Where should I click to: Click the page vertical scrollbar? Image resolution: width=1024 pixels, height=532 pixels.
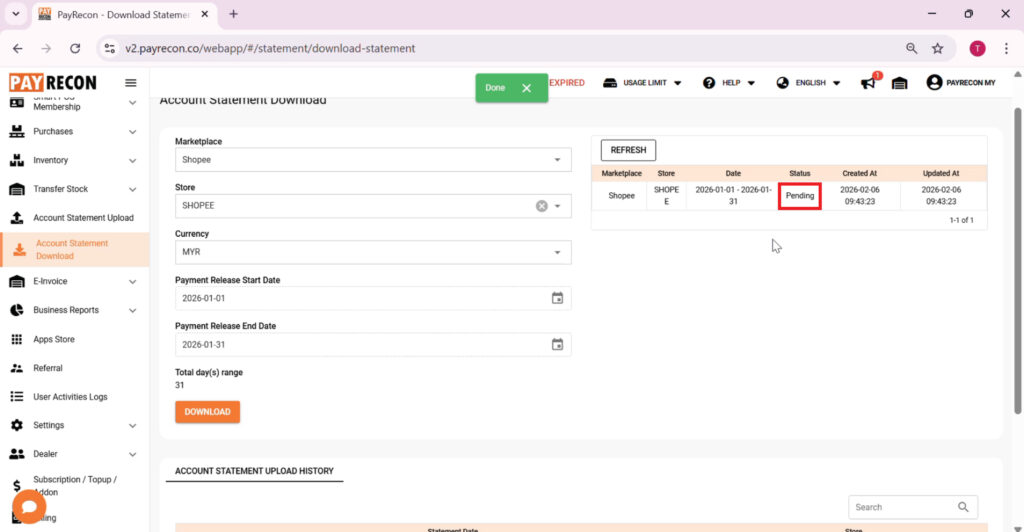tap(1017, 261)
